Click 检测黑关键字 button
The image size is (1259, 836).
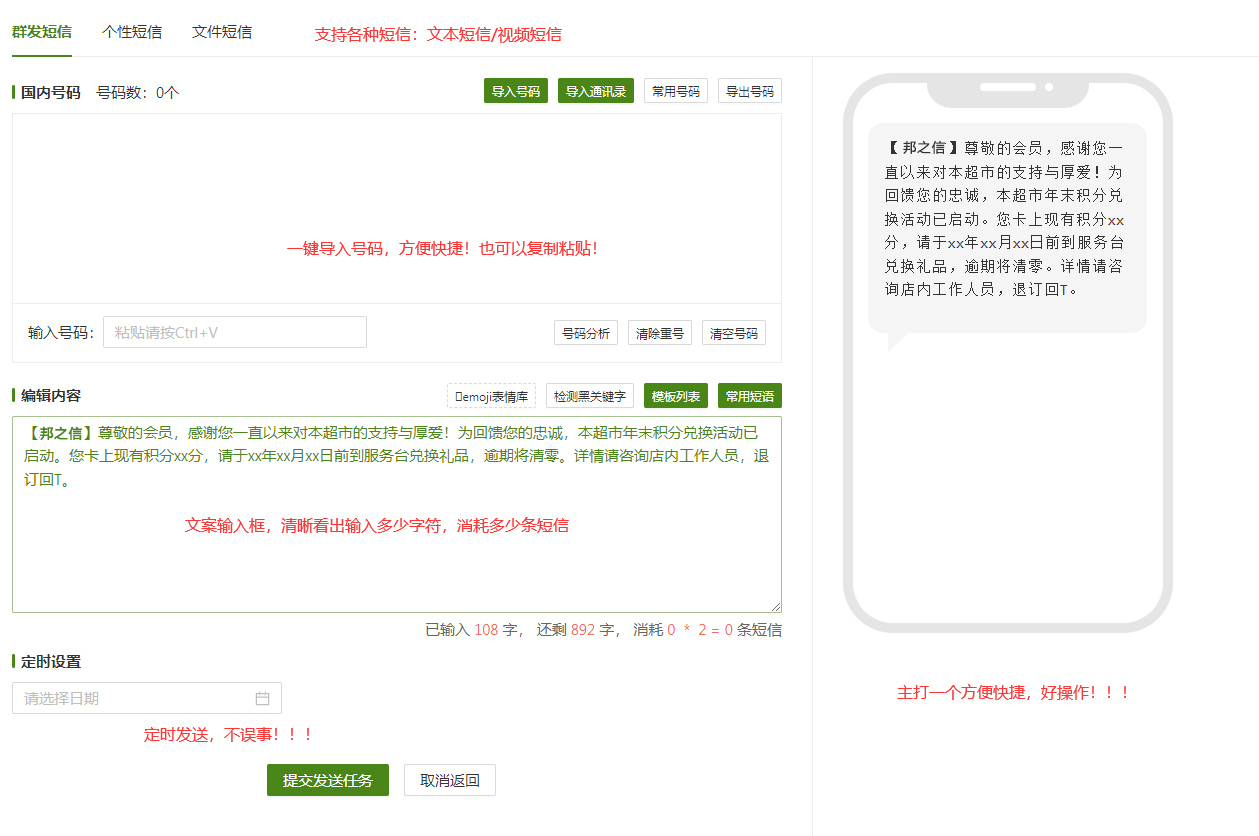590,396
